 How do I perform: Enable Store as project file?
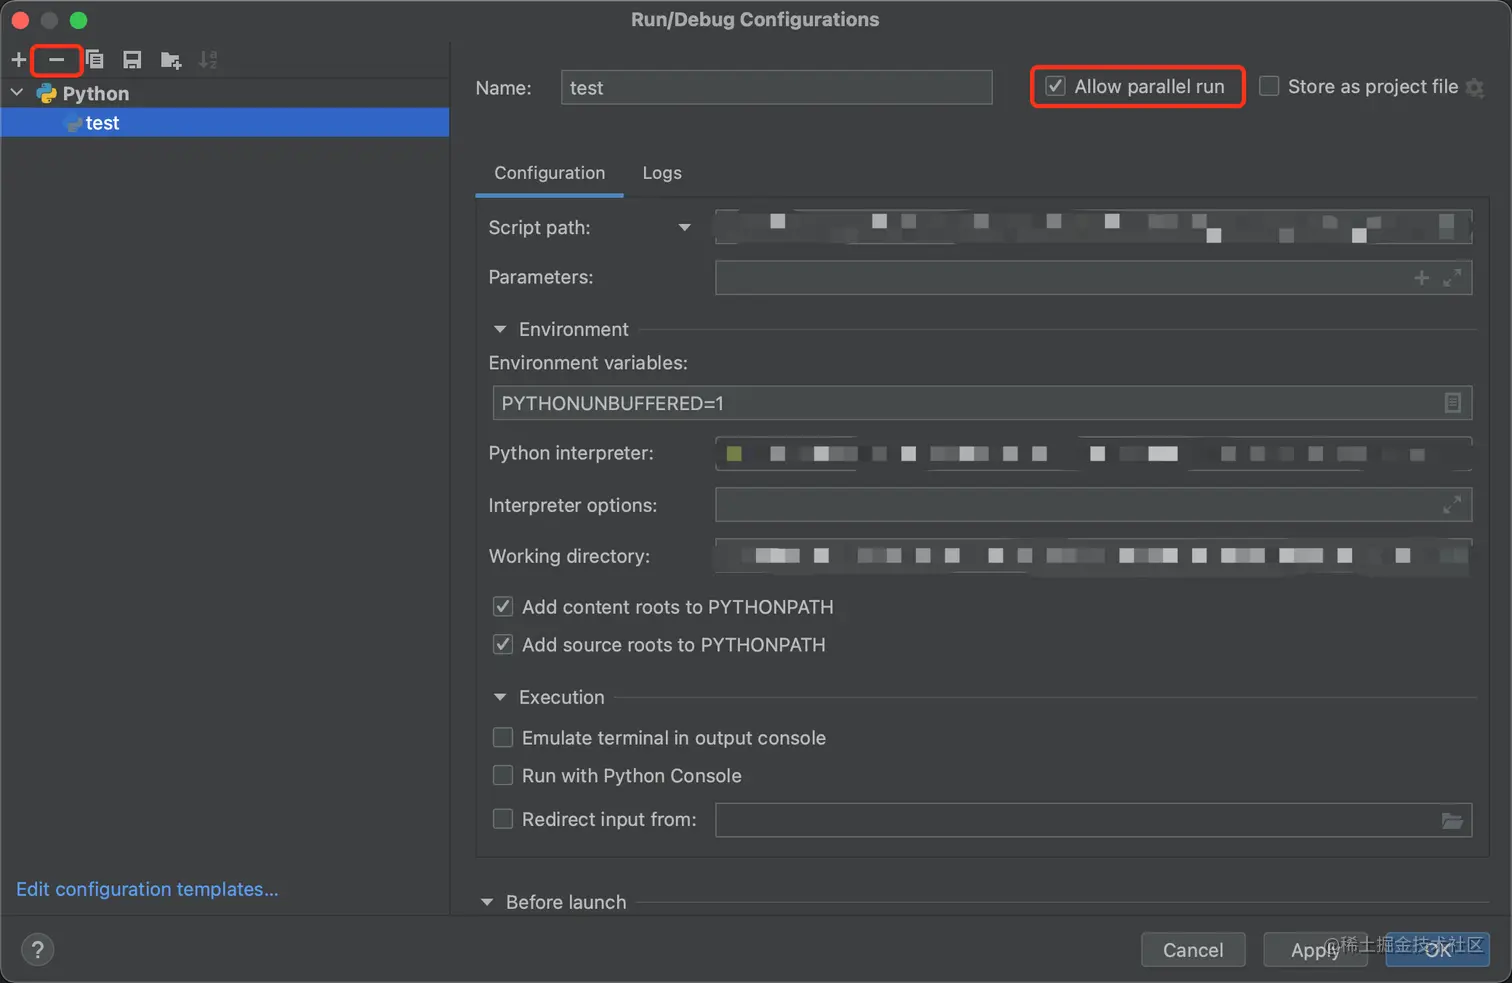pyautogui.click(x=1269, y=87)
